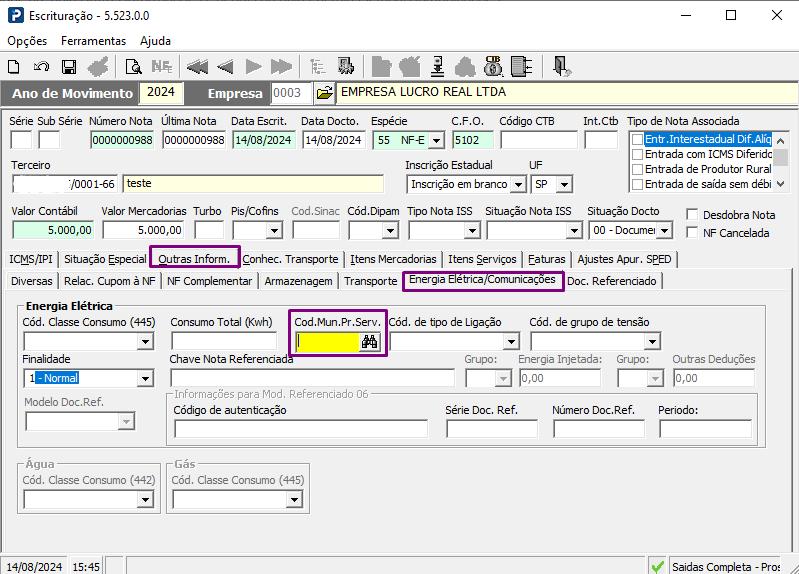Open the Empresa folder lookup icon
The height and width of the screenshot is (574, 799).
coord(324,93)
